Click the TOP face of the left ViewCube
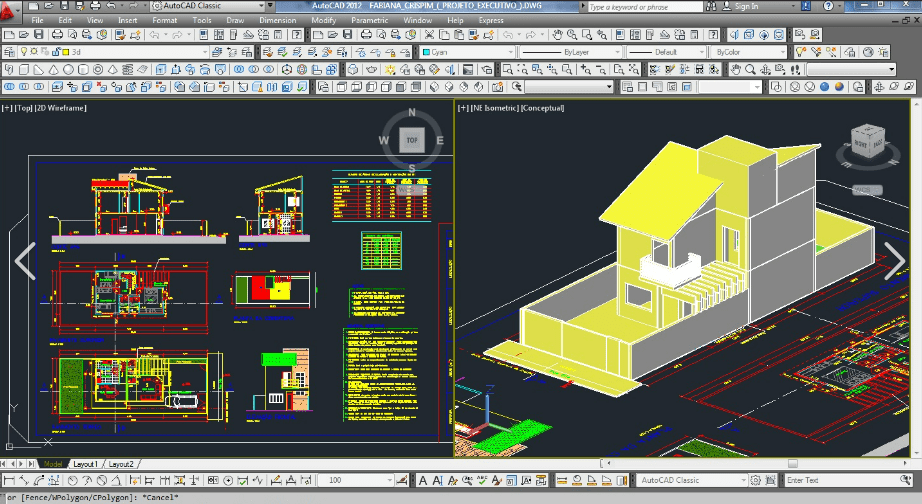 (412, 140)
